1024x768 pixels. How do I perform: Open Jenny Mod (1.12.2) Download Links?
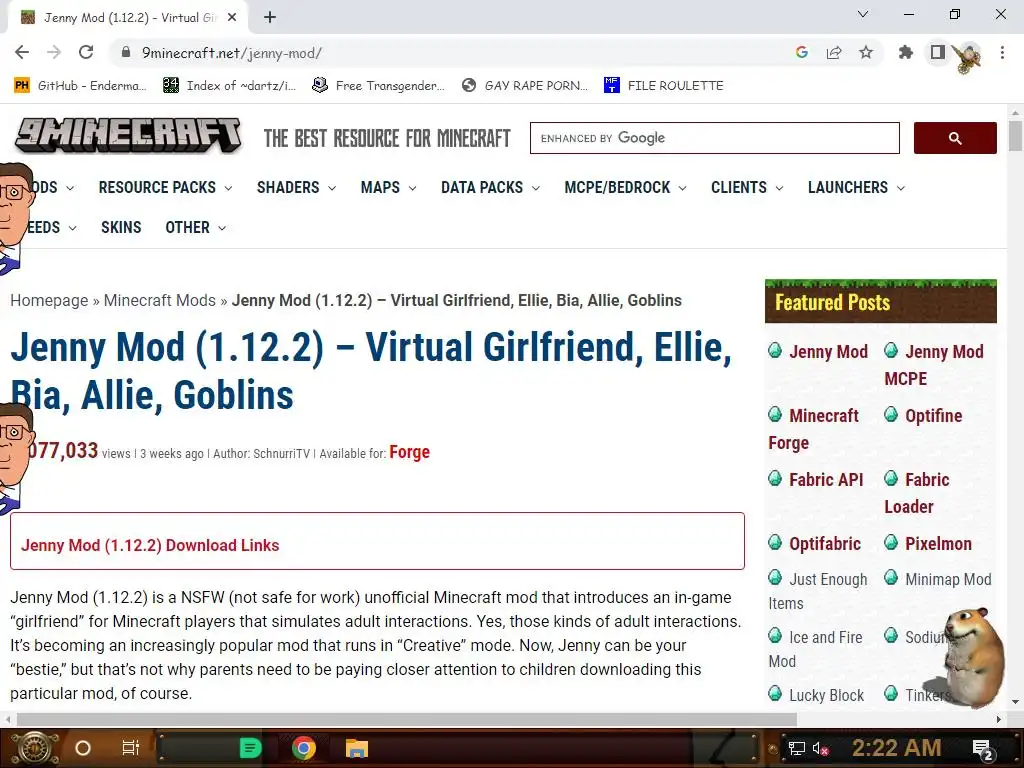pos(150,545)
